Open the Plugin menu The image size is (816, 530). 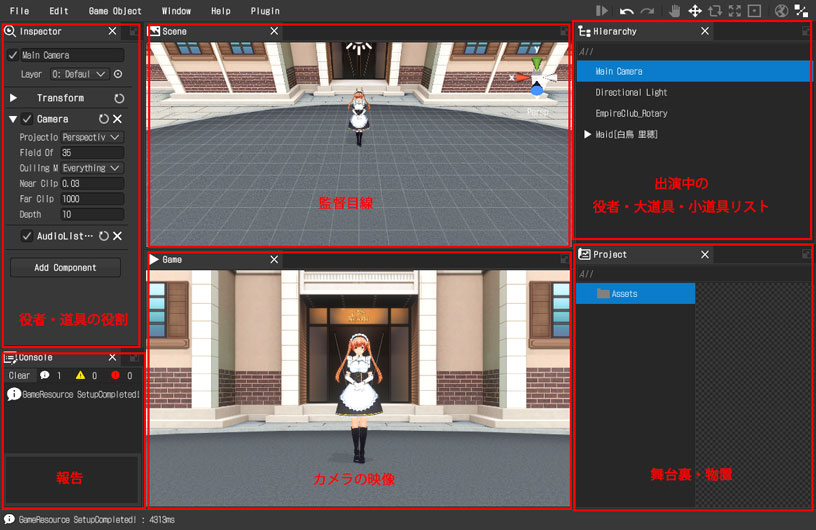coord(265,11)
